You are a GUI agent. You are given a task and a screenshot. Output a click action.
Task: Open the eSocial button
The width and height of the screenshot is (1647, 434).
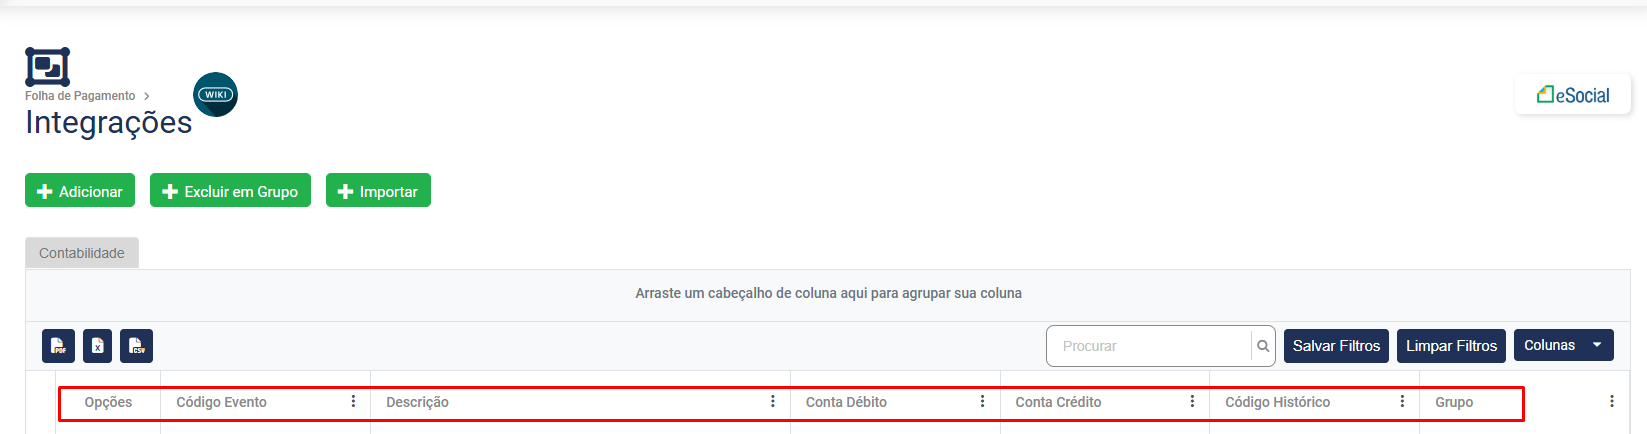(x=1573, y=96)
